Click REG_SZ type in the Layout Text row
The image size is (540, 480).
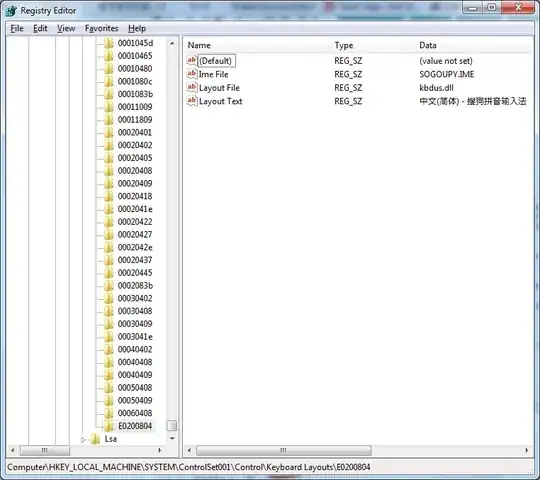(x=348, y=101)
